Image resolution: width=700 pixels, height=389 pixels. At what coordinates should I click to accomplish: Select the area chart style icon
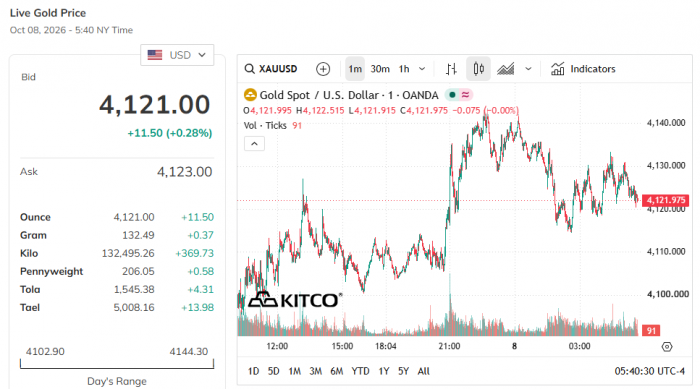click(x=505, y=69)
